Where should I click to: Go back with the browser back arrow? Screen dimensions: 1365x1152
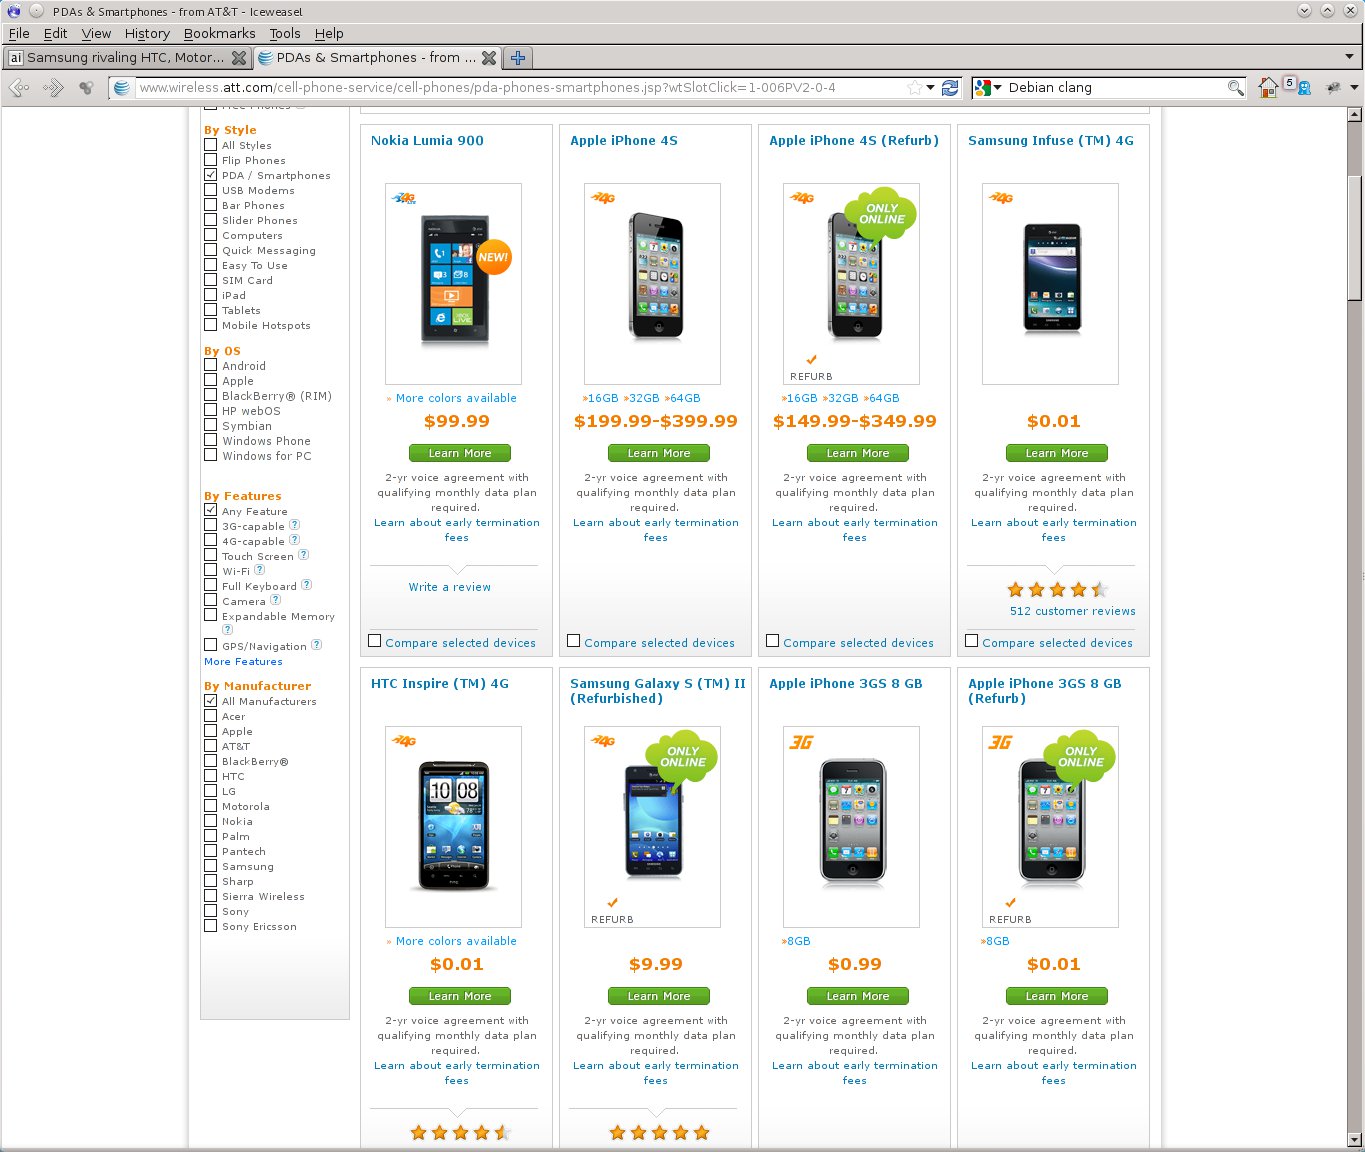[18, 88]
